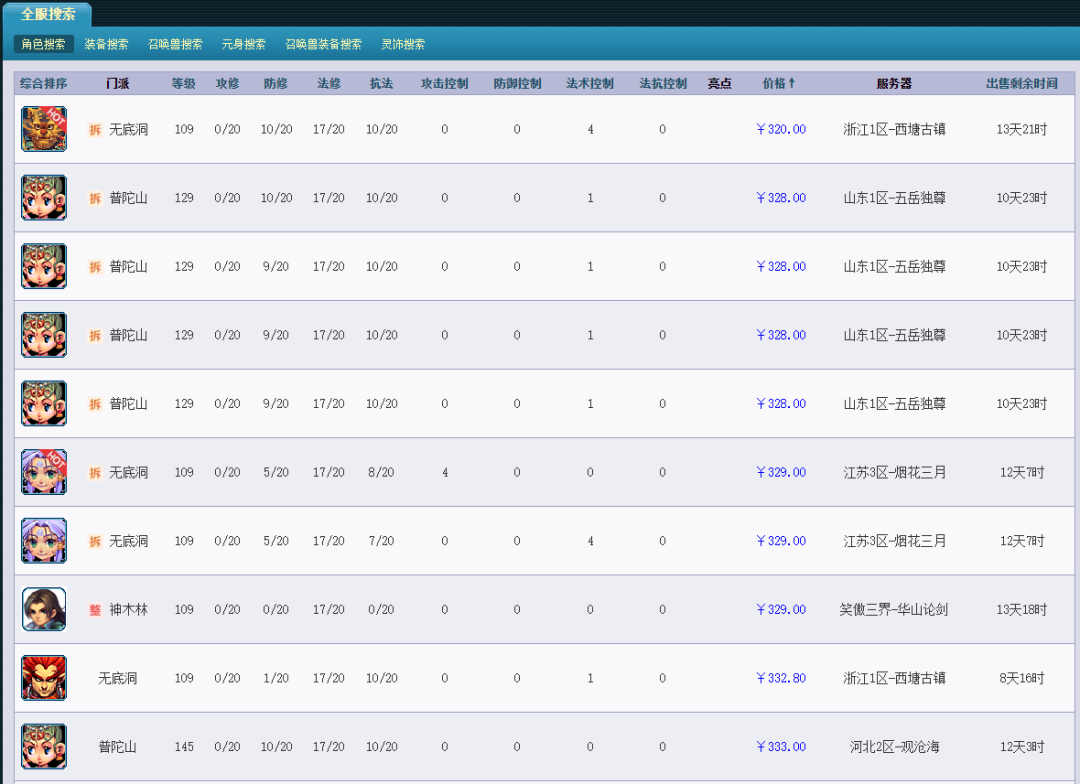Sort by 出售剩余时间 column header
Image resolution: width=1080 pixels, height=784 pixels.
click(x=1021, y=83)
